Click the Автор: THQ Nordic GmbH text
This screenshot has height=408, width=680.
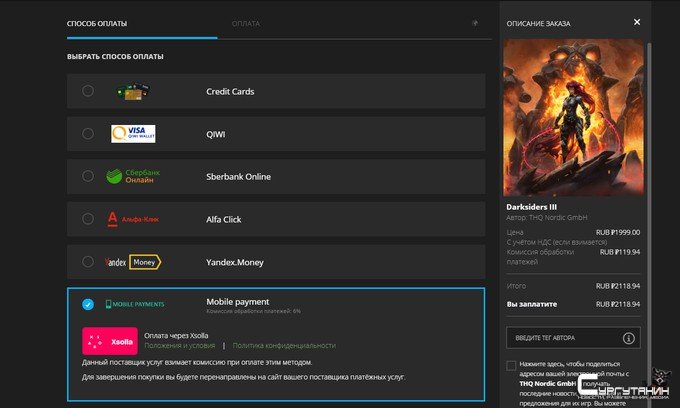546,217
